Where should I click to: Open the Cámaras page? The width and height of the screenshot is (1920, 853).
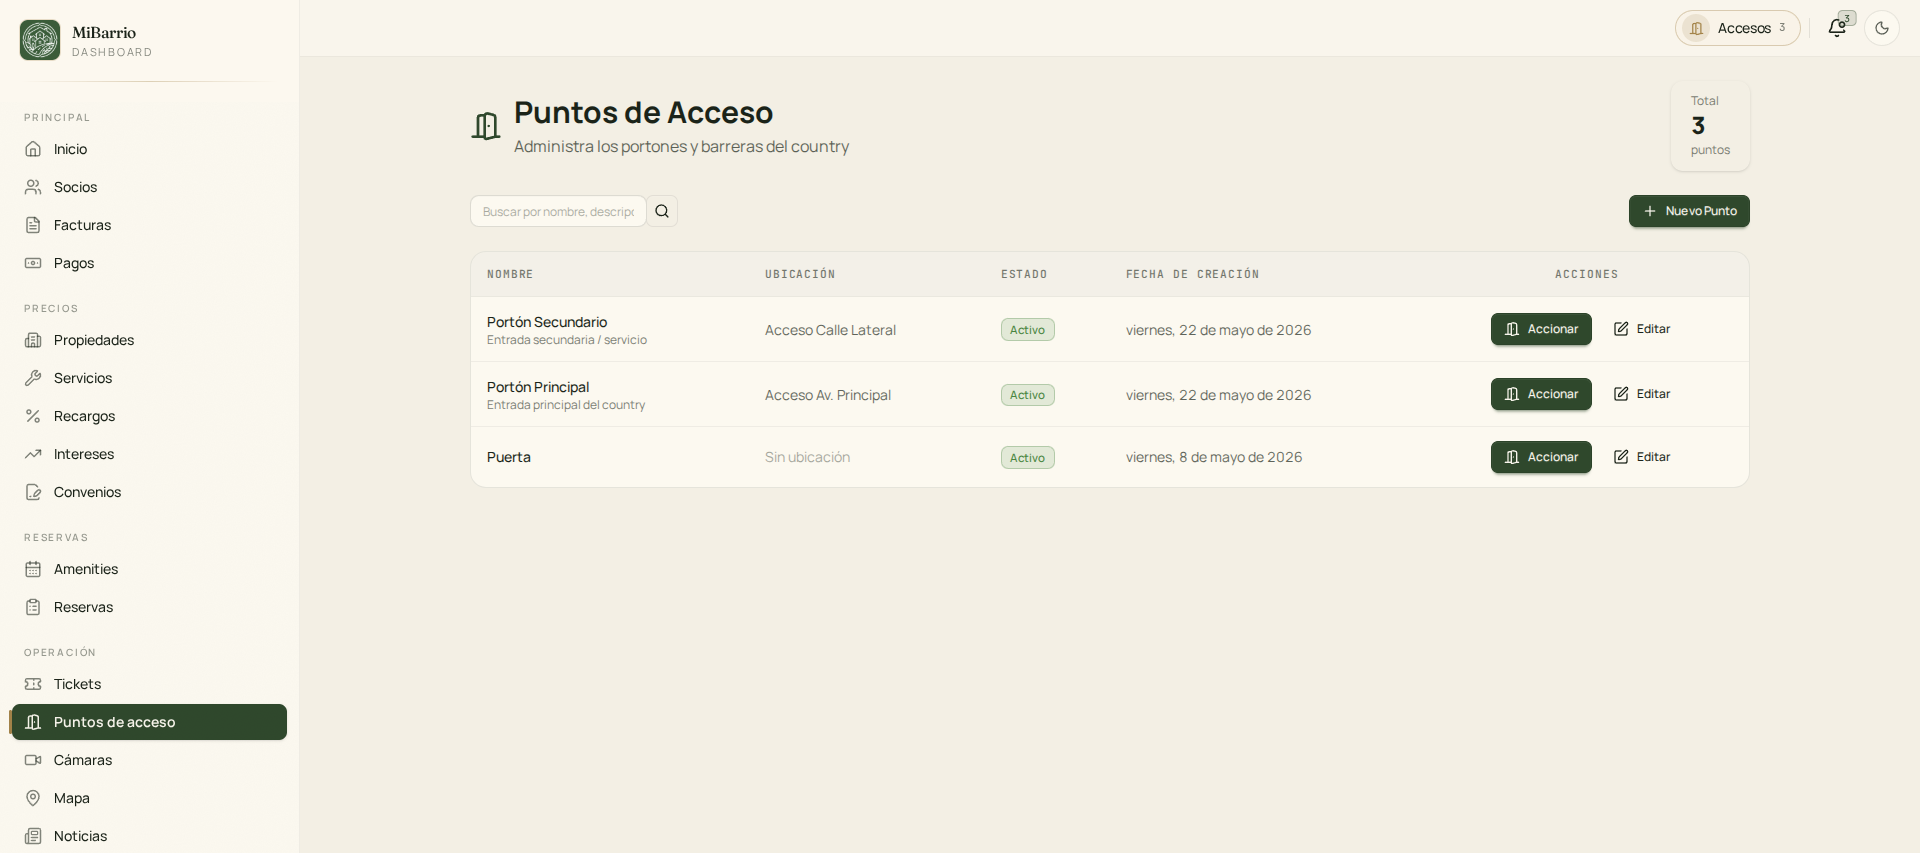(148, 760)
